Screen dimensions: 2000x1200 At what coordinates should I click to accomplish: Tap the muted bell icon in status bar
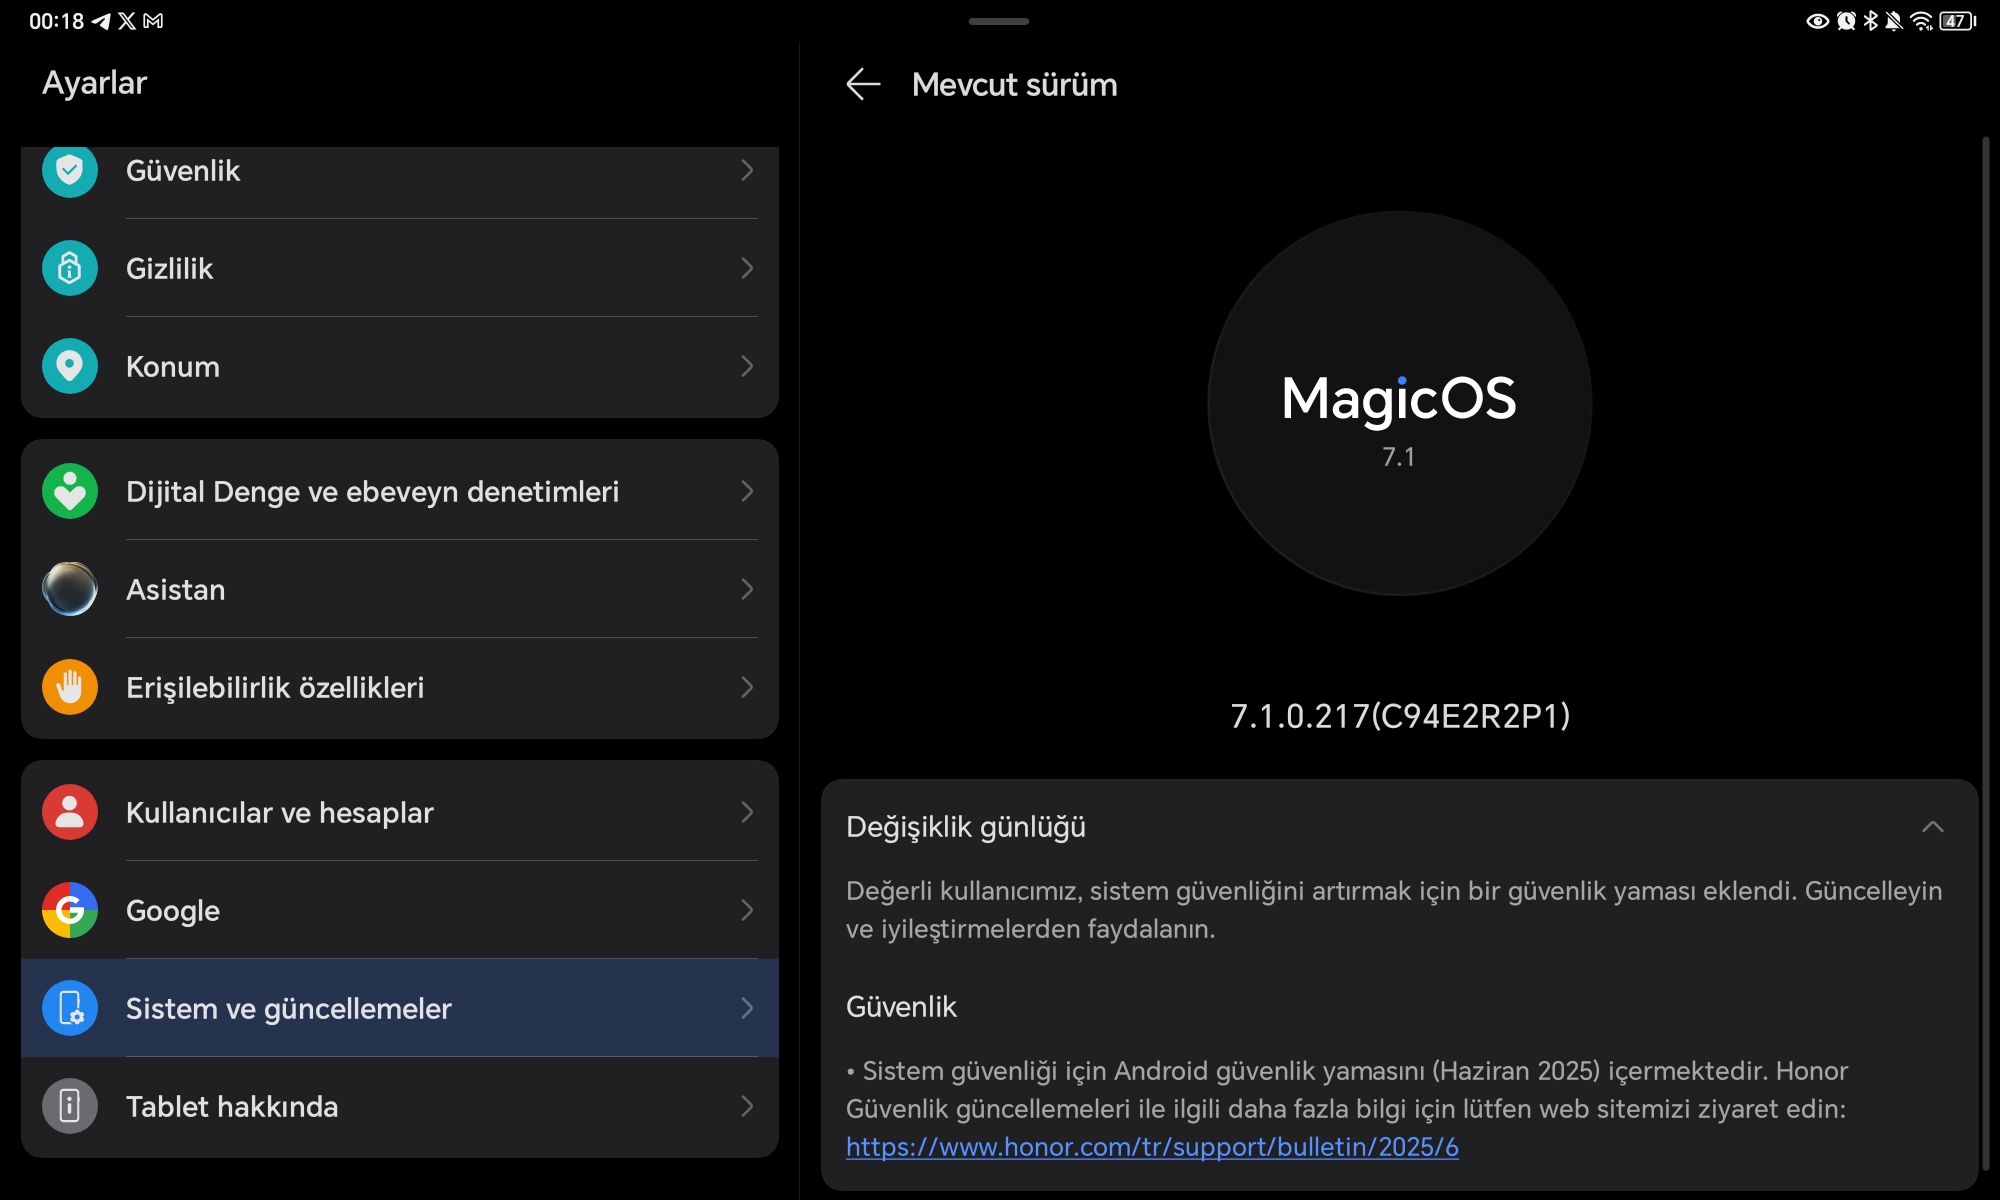(x=1894, y=21)
